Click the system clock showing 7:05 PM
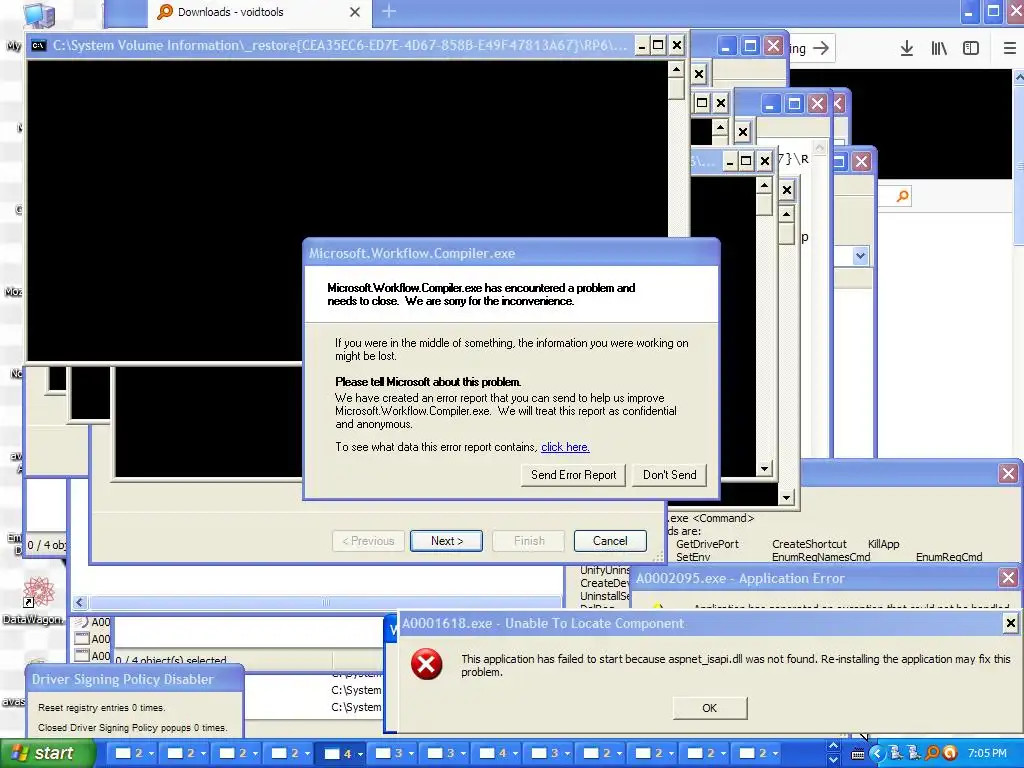The image size is (1024, 768). pyautogui.click(x=987, y=754)
